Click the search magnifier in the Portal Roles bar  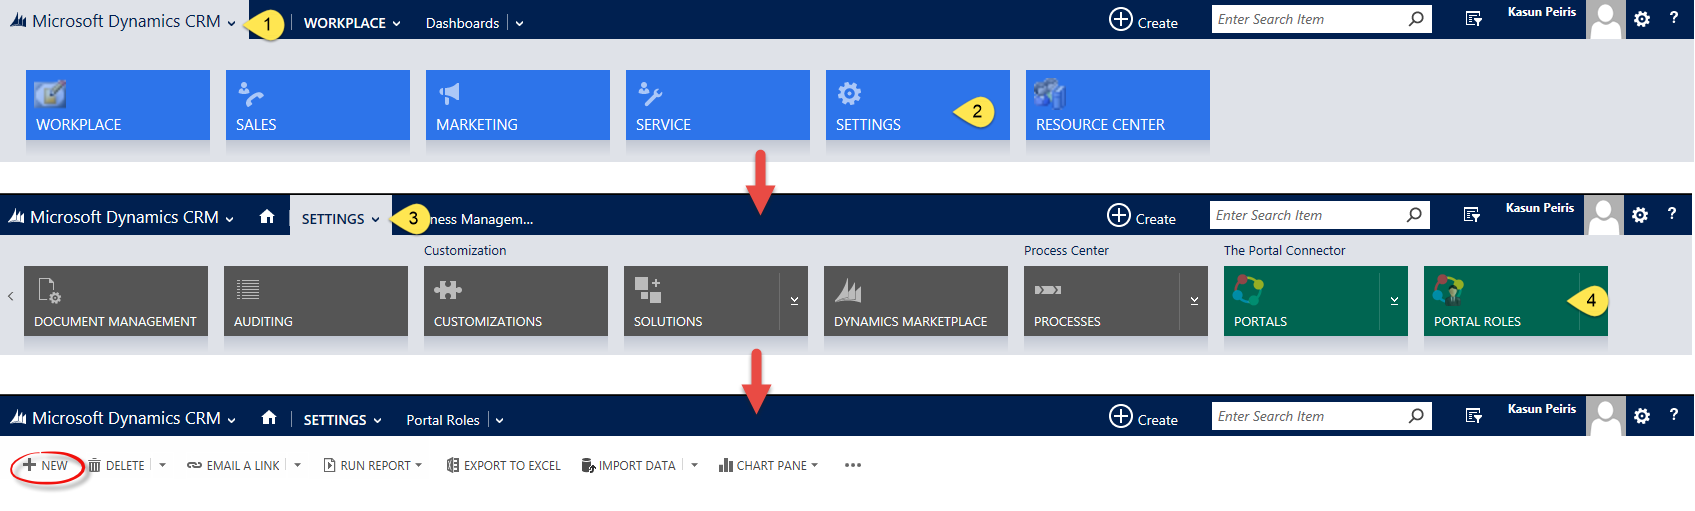[x=1416, y=416]
